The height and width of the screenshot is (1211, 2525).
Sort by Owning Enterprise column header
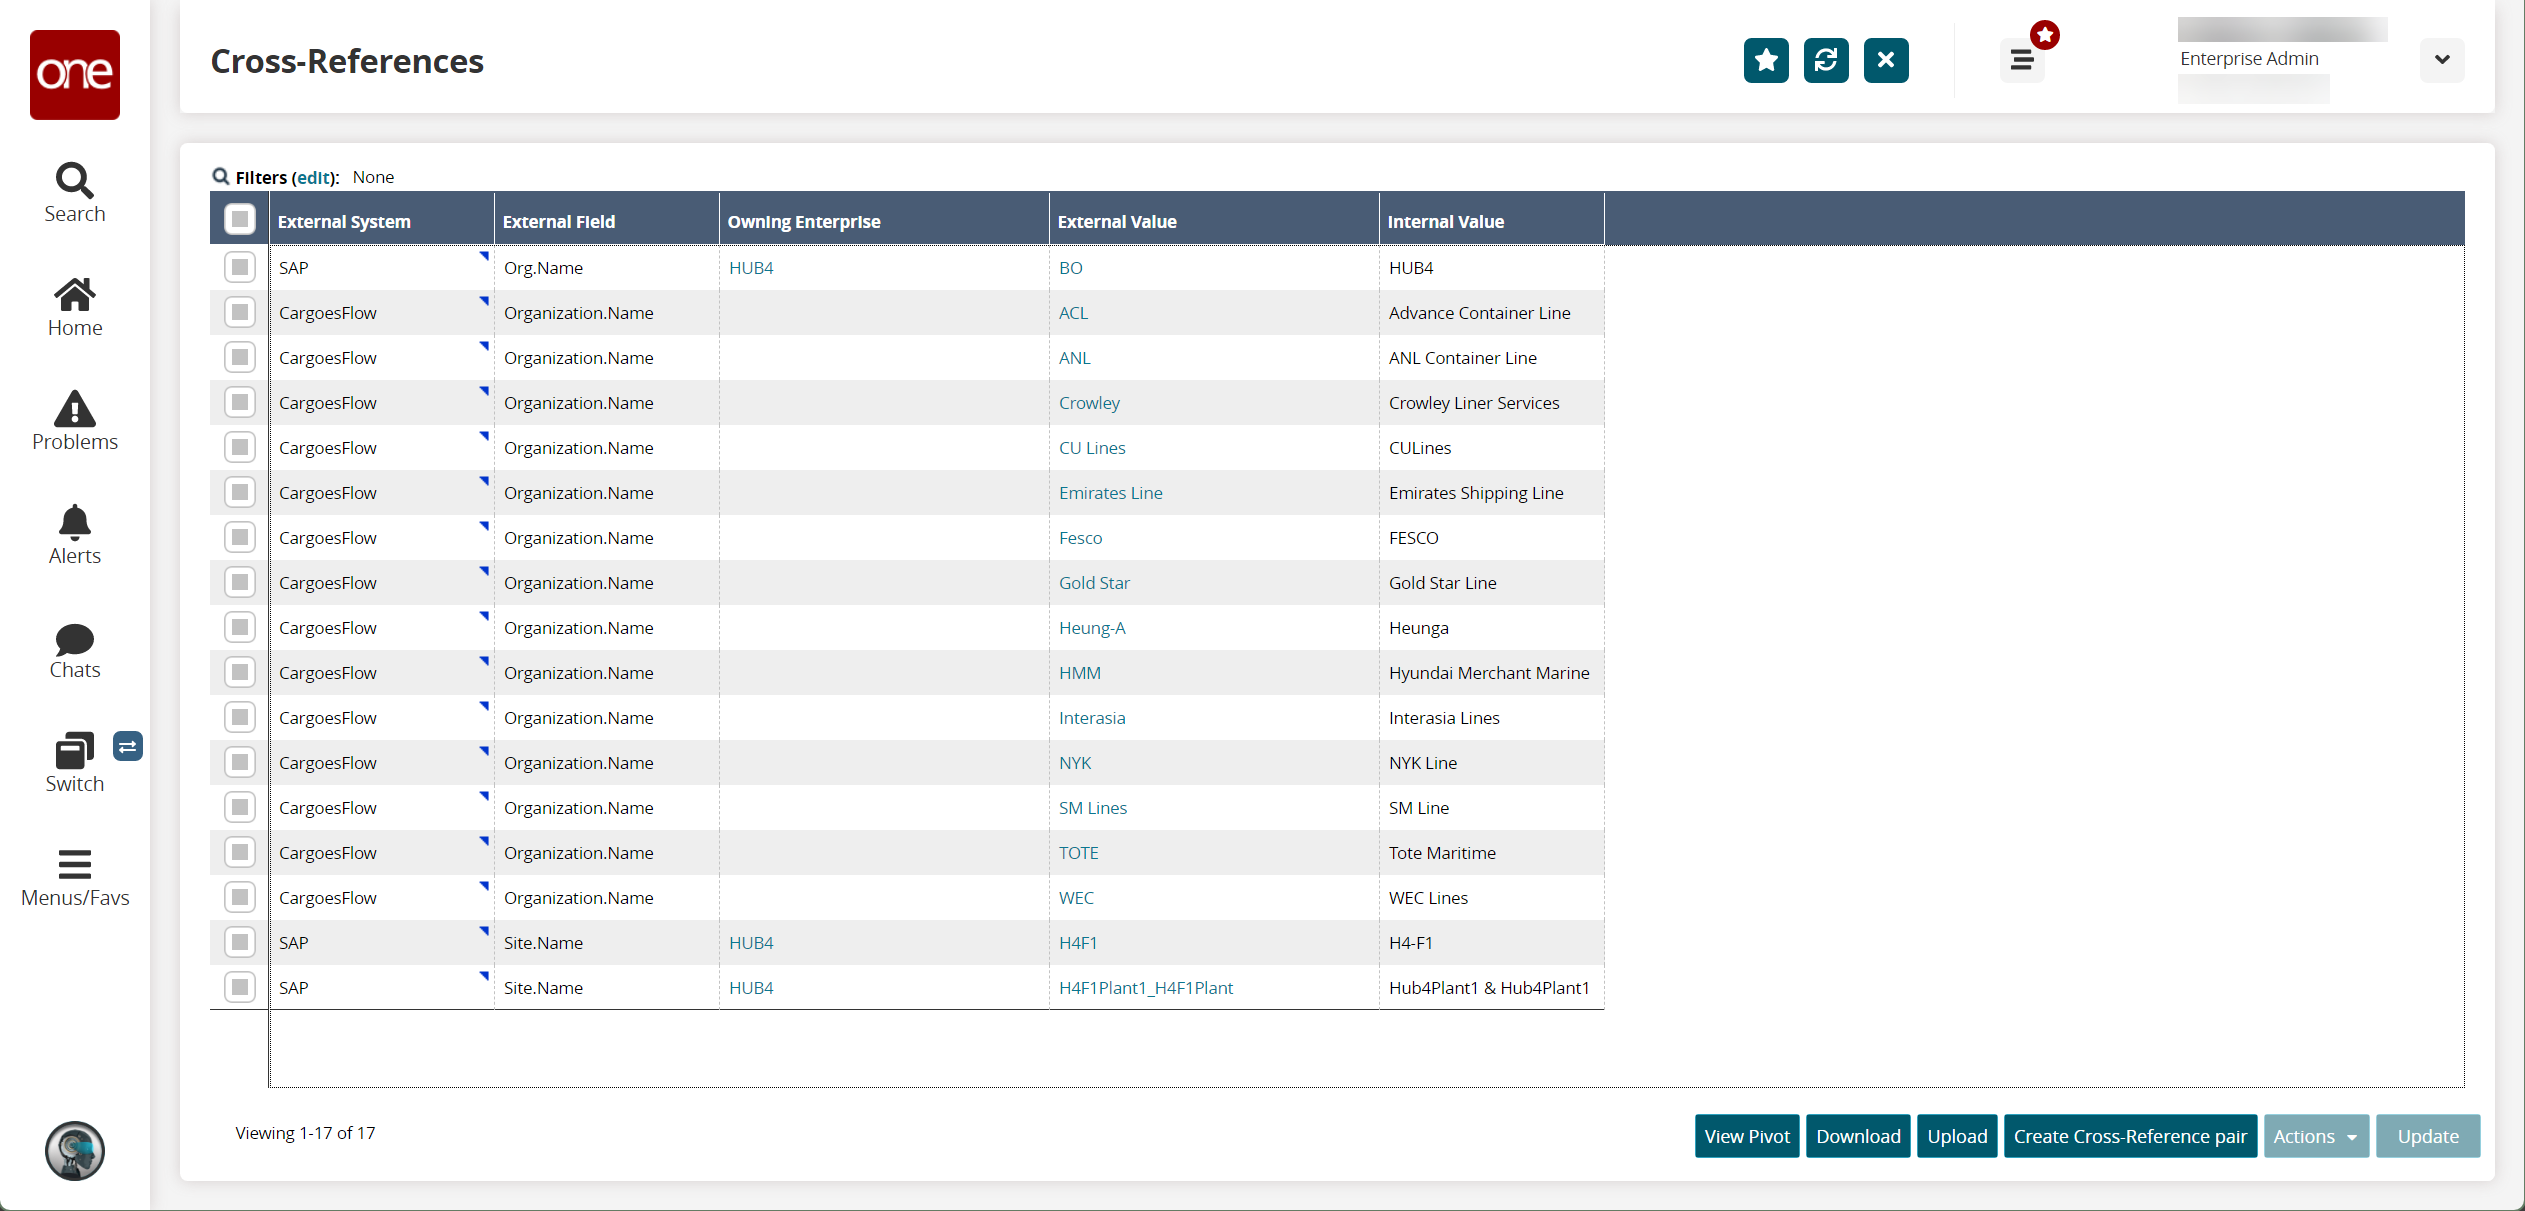click(884, 222)
